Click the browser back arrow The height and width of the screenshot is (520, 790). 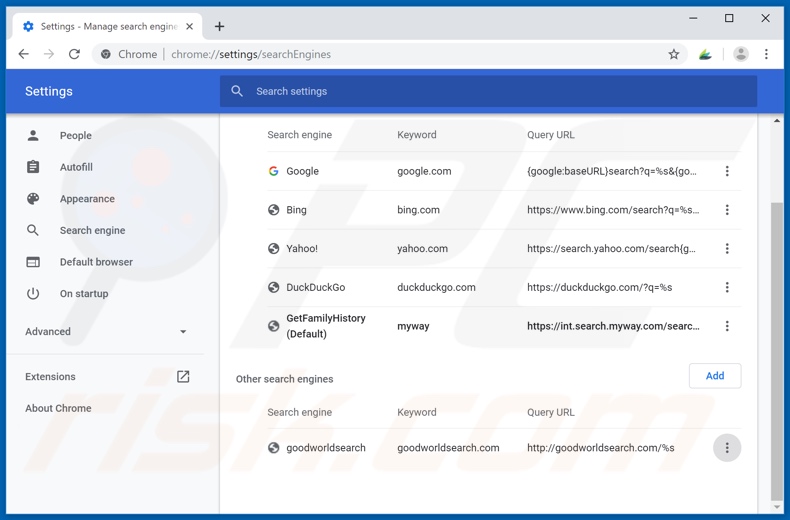(24, 54)
